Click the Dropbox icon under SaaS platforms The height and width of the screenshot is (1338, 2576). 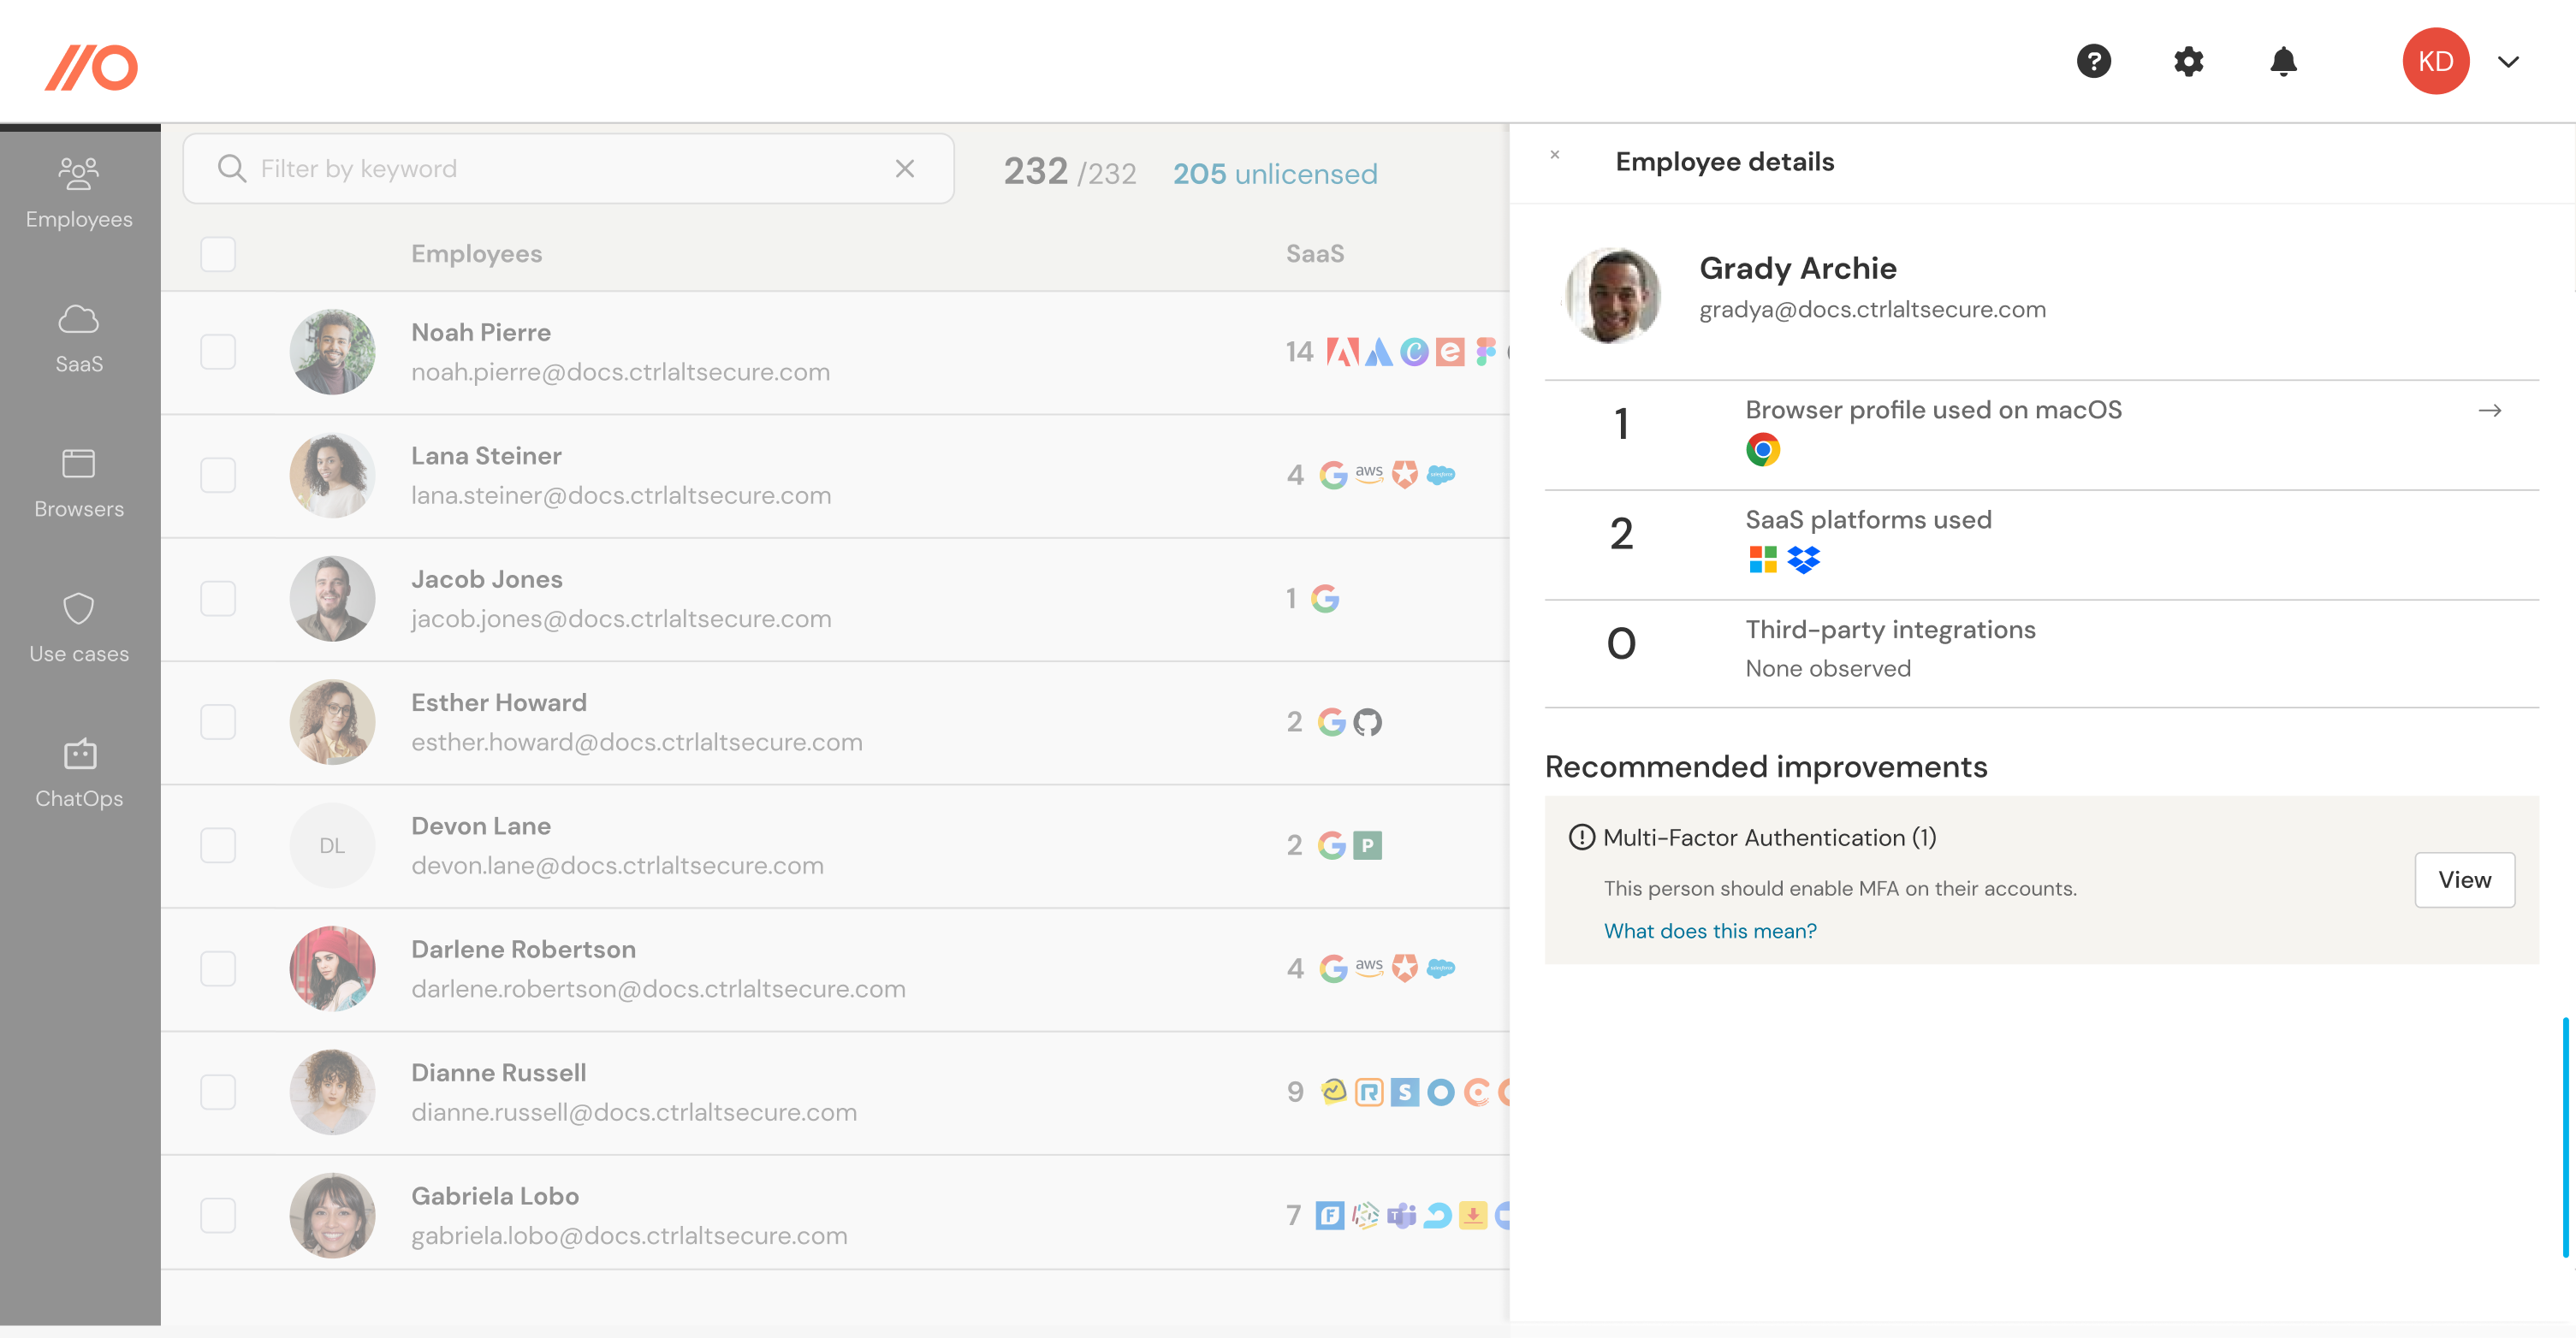(x=1803, y=559)
